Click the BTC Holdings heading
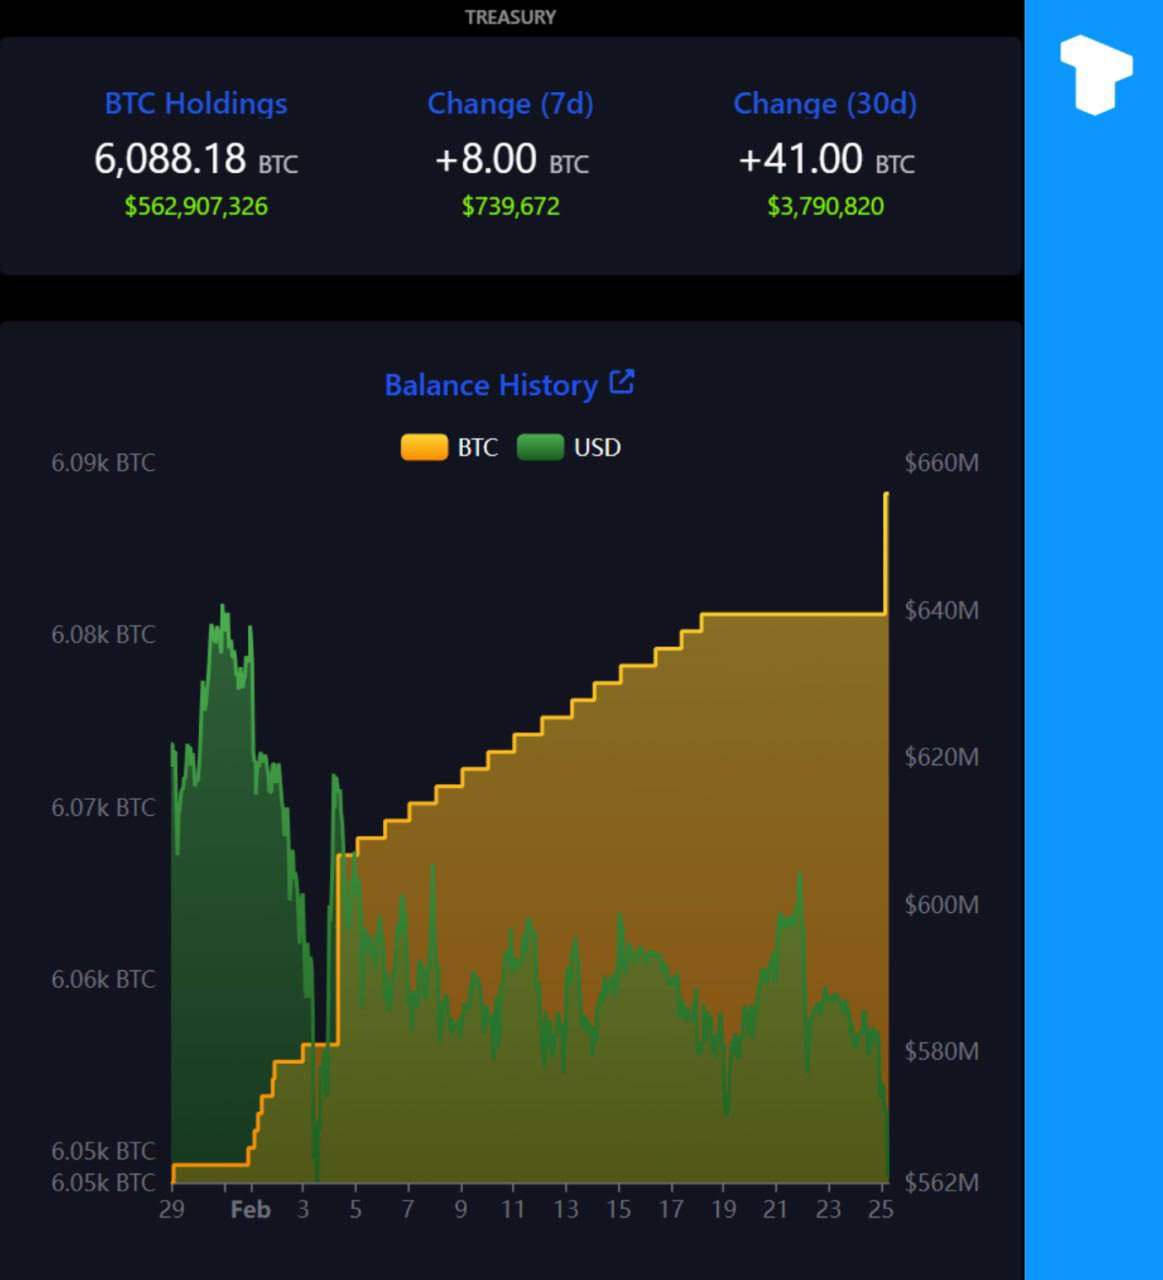Viewport: 1163px width, 1280px height. [196, 104]
